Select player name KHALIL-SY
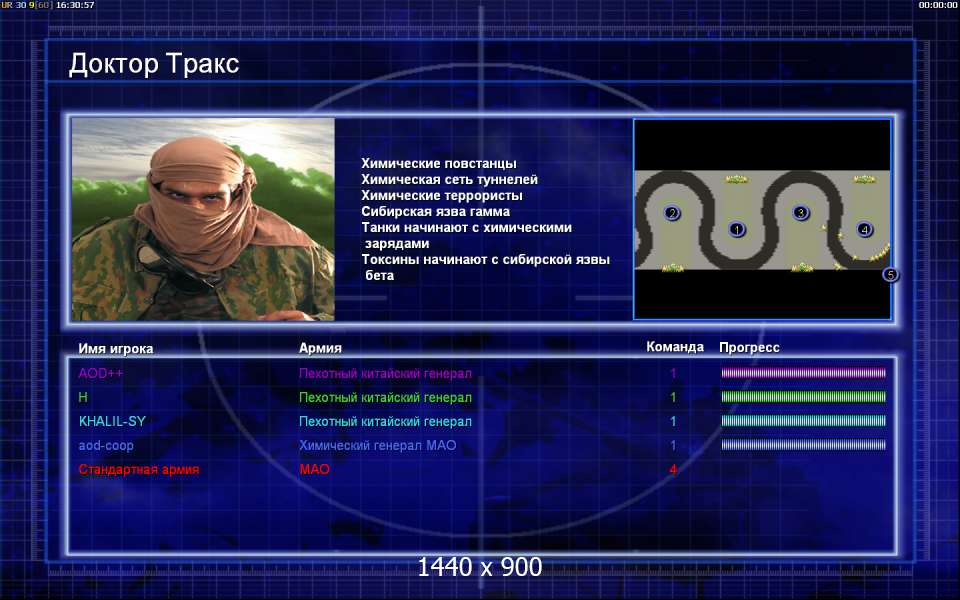This screenshot has height=600, width=960. [x=112, y=421]
